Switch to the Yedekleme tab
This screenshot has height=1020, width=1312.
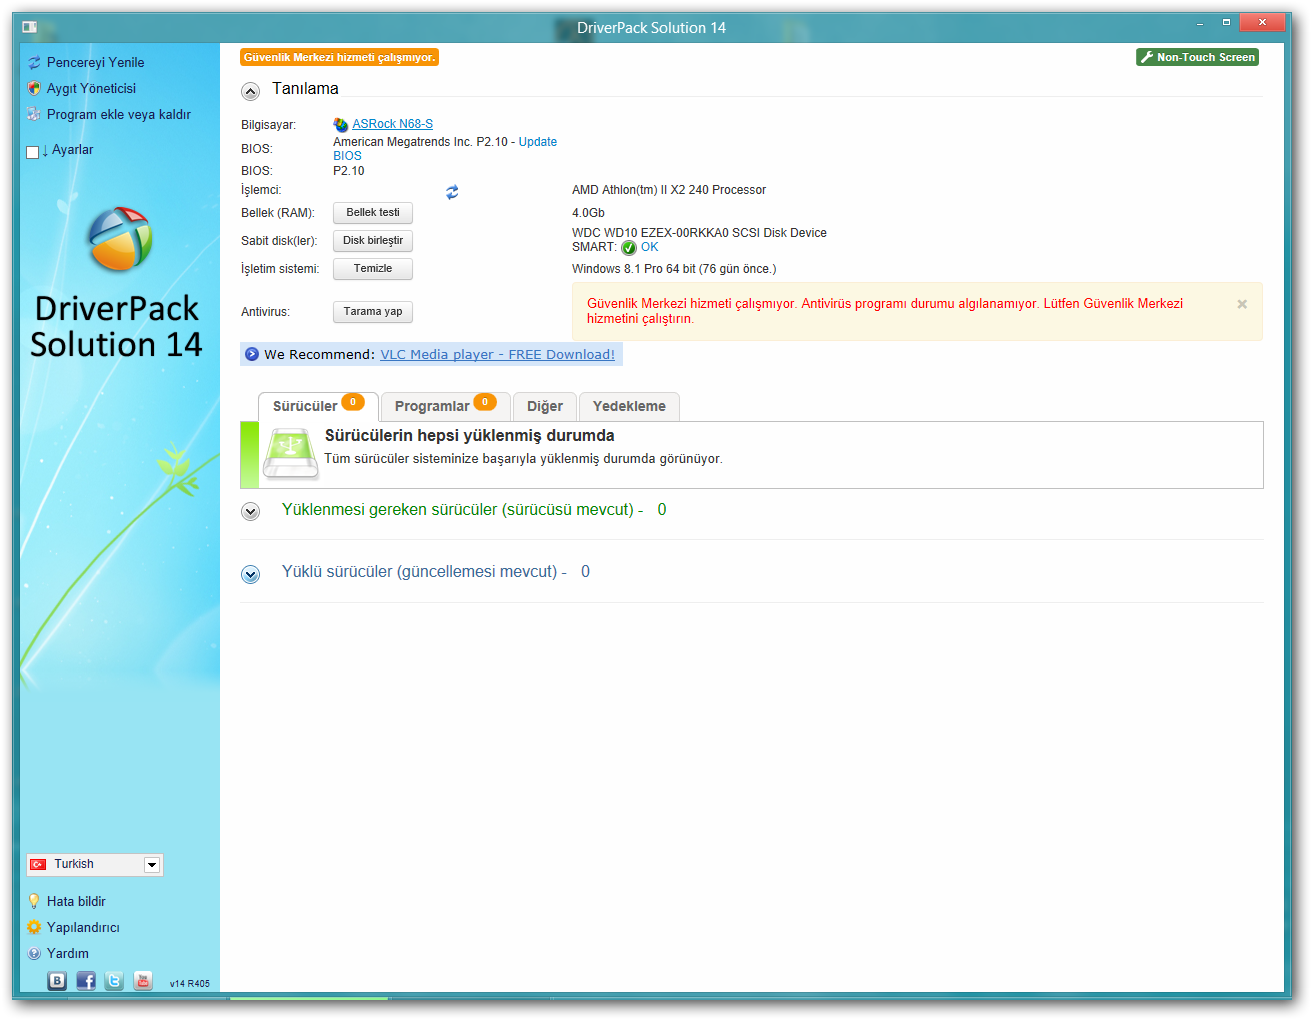(629, 406)
